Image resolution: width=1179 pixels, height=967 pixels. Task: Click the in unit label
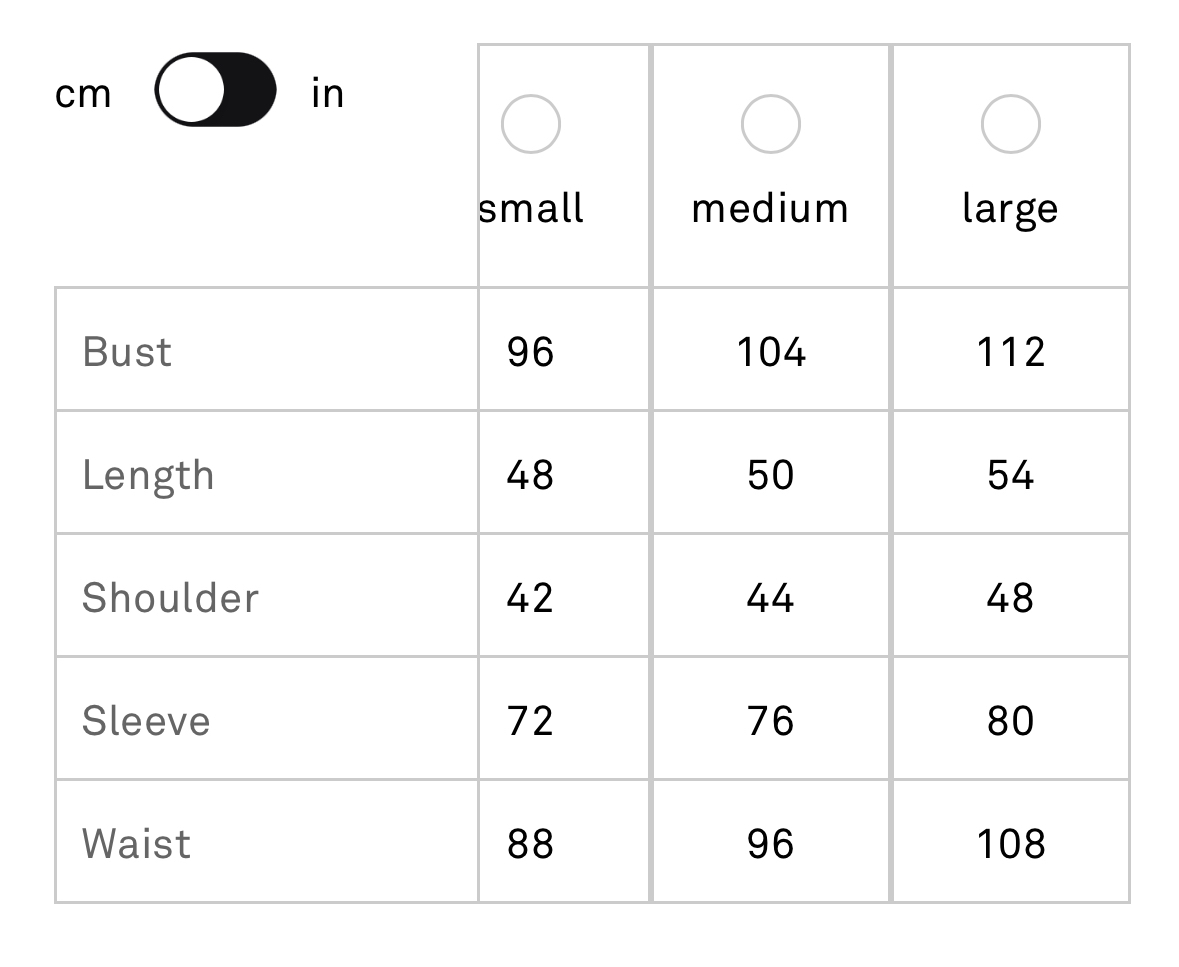328,93
